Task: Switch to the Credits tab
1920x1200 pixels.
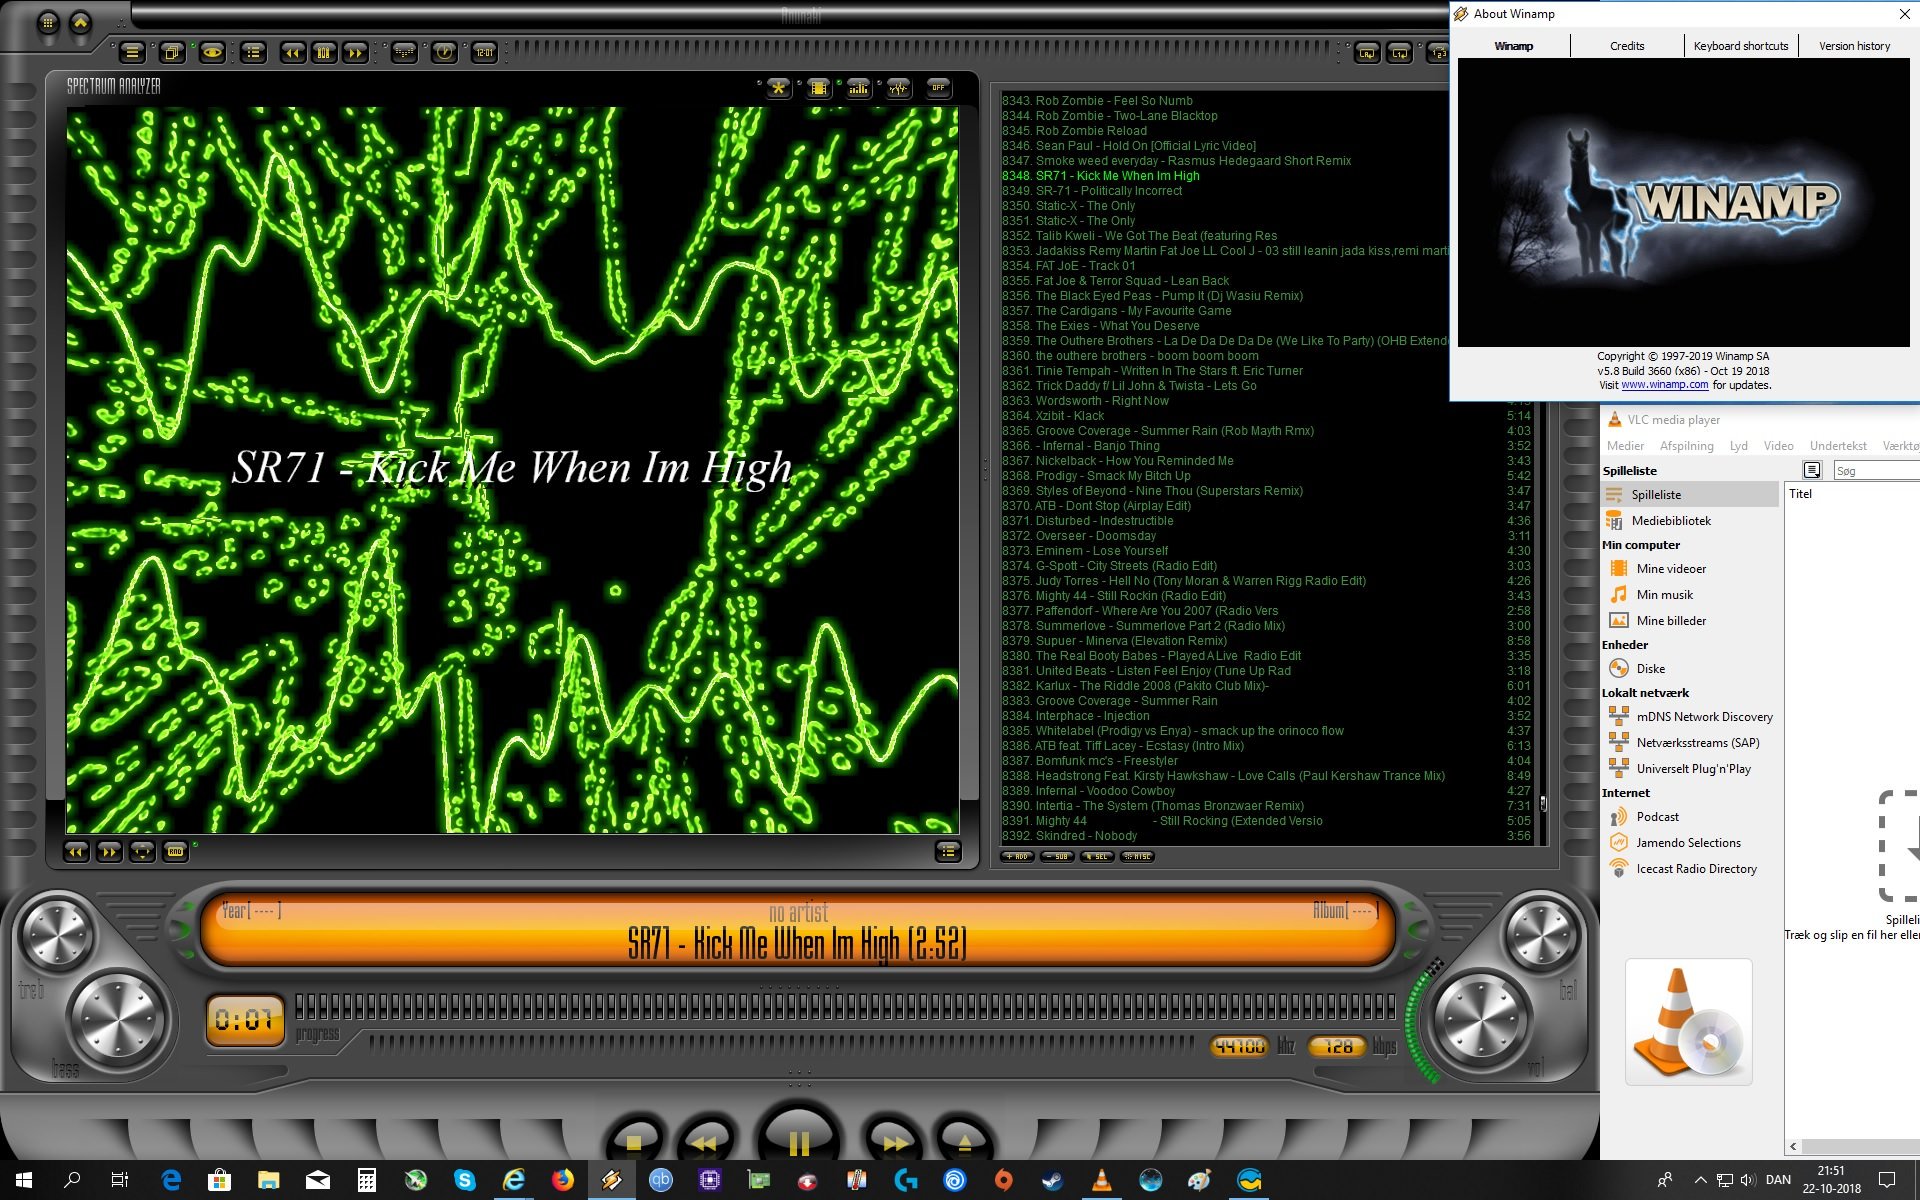Action: pyautogui.click(x=1626, y=46)
